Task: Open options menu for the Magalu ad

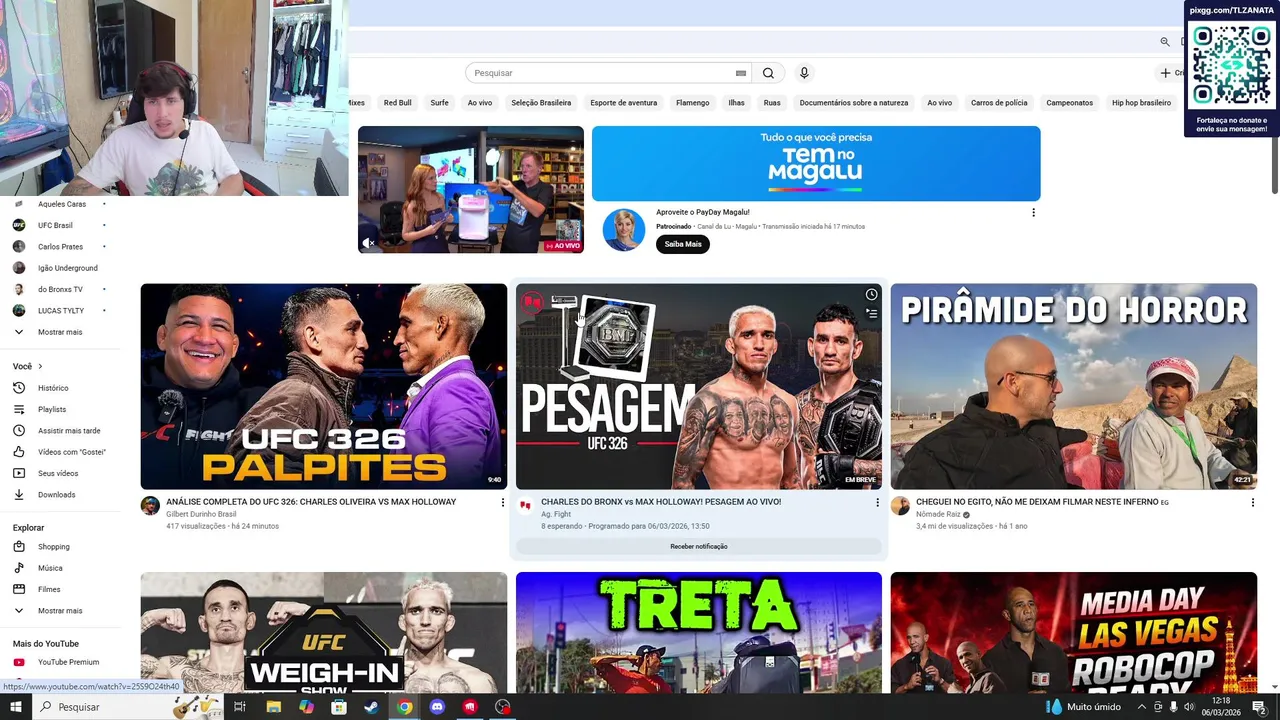Action: click(x=1033, y=212)
